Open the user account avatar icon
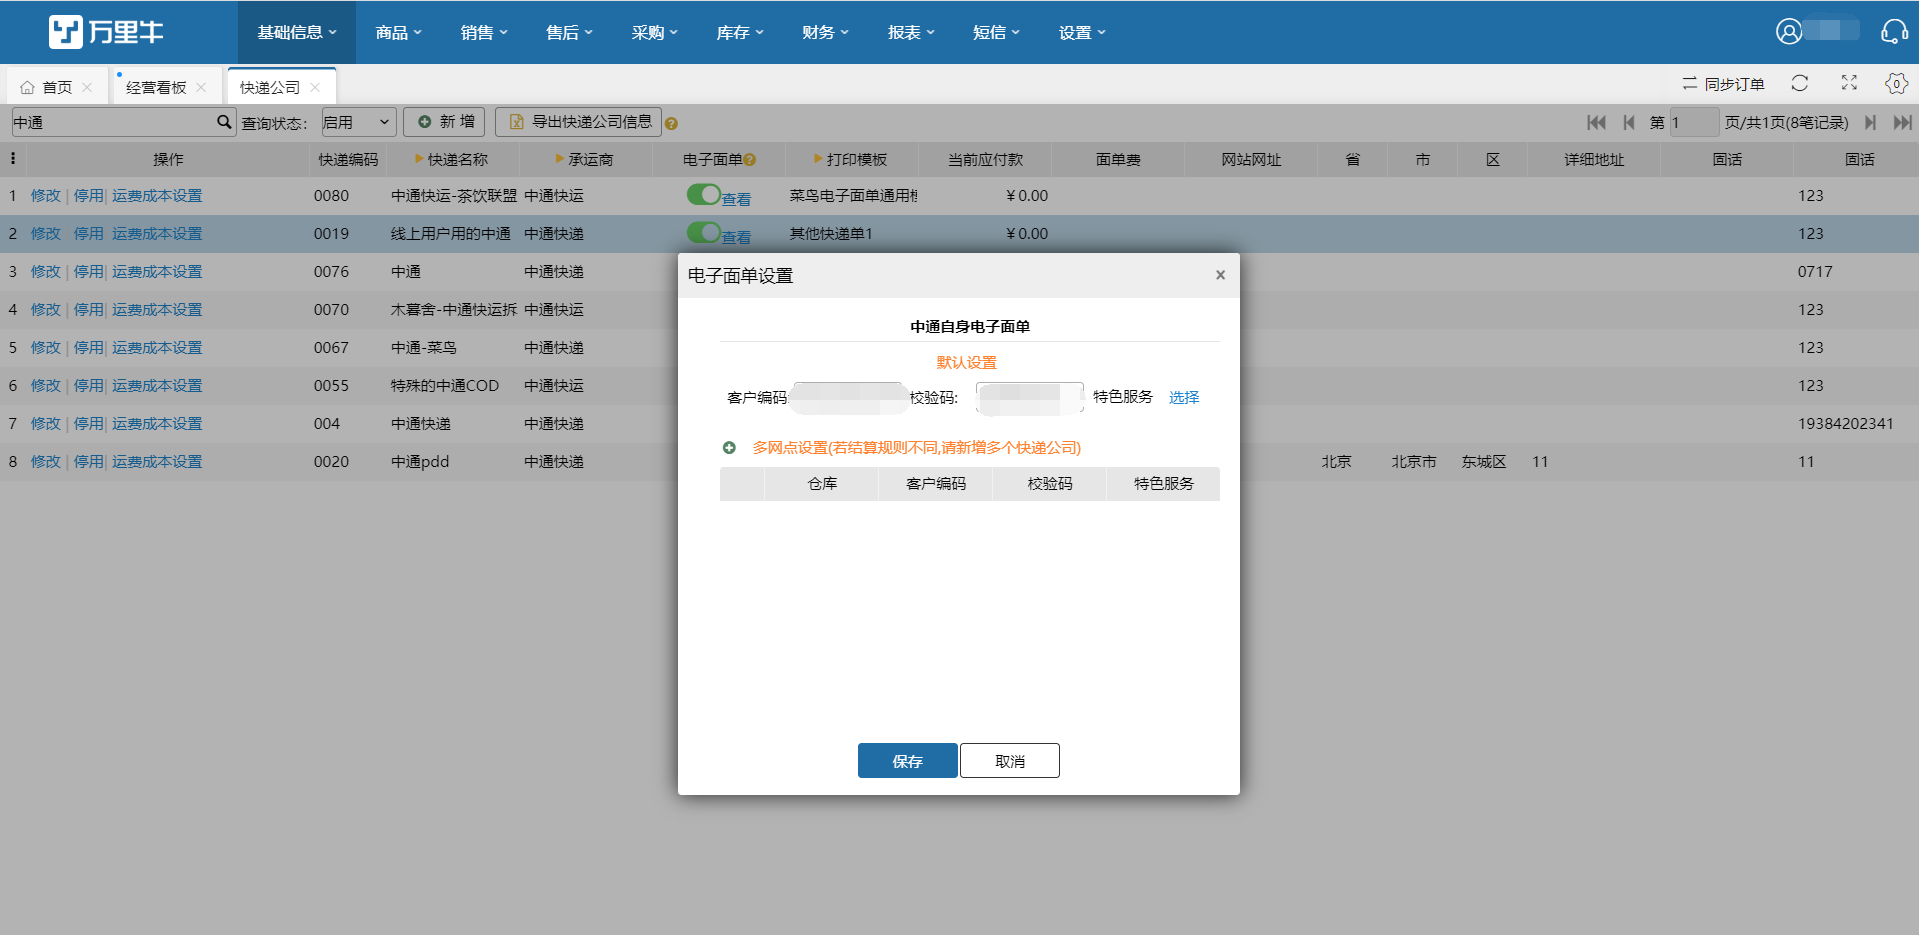This screenshot has width=1919, height=935. click(1789, 31)
